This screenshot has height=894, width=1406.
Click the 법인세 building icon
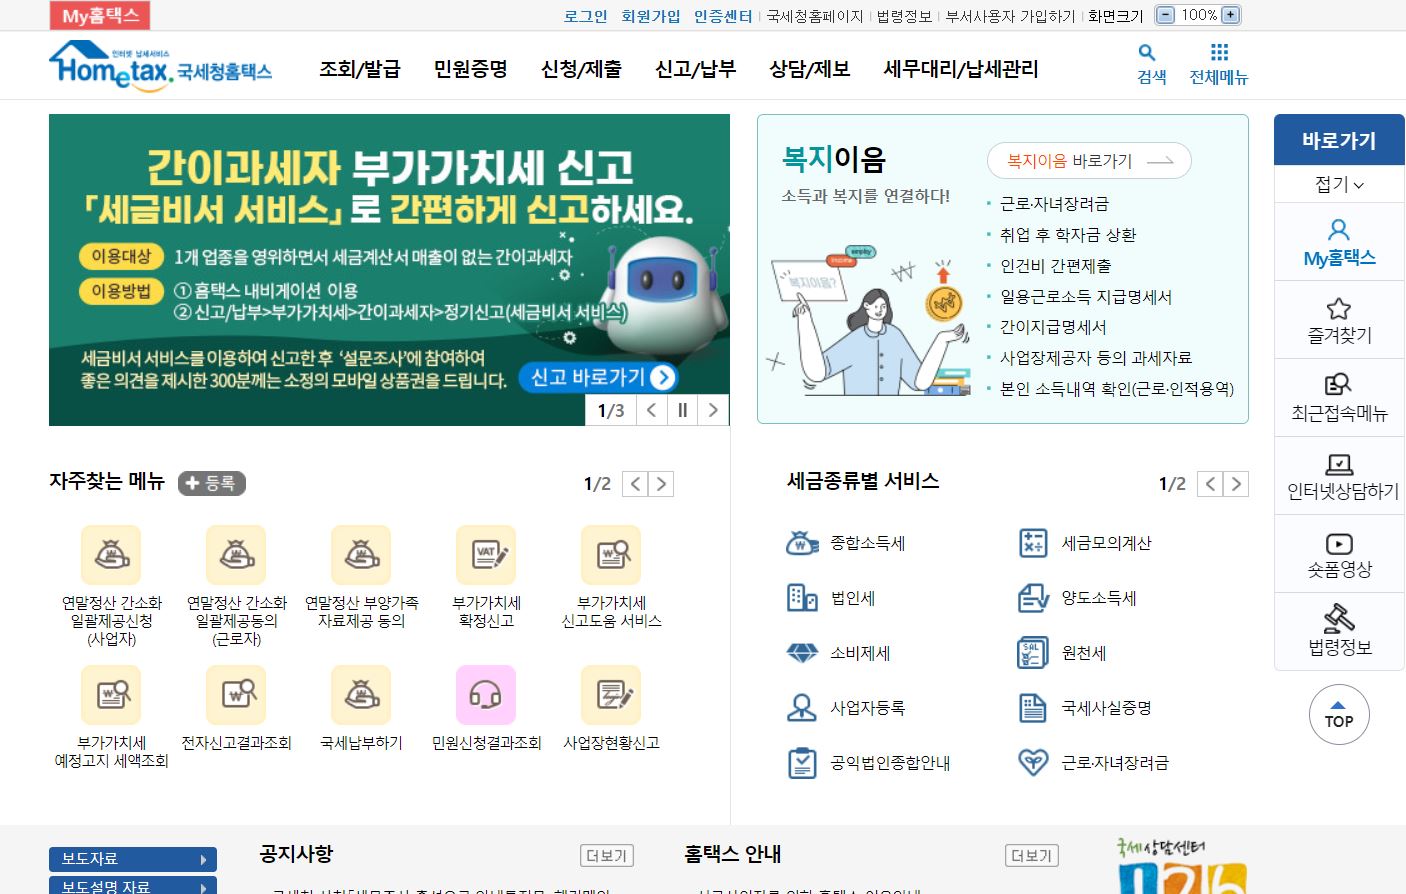802,598
